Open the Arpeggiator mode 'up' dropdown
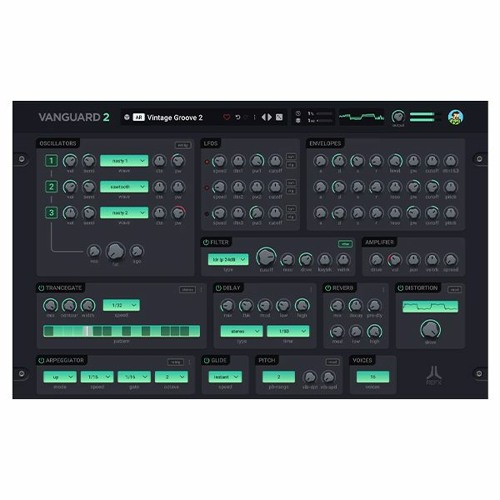Viewport: 500px width, 500px height. tap(60, 377)
